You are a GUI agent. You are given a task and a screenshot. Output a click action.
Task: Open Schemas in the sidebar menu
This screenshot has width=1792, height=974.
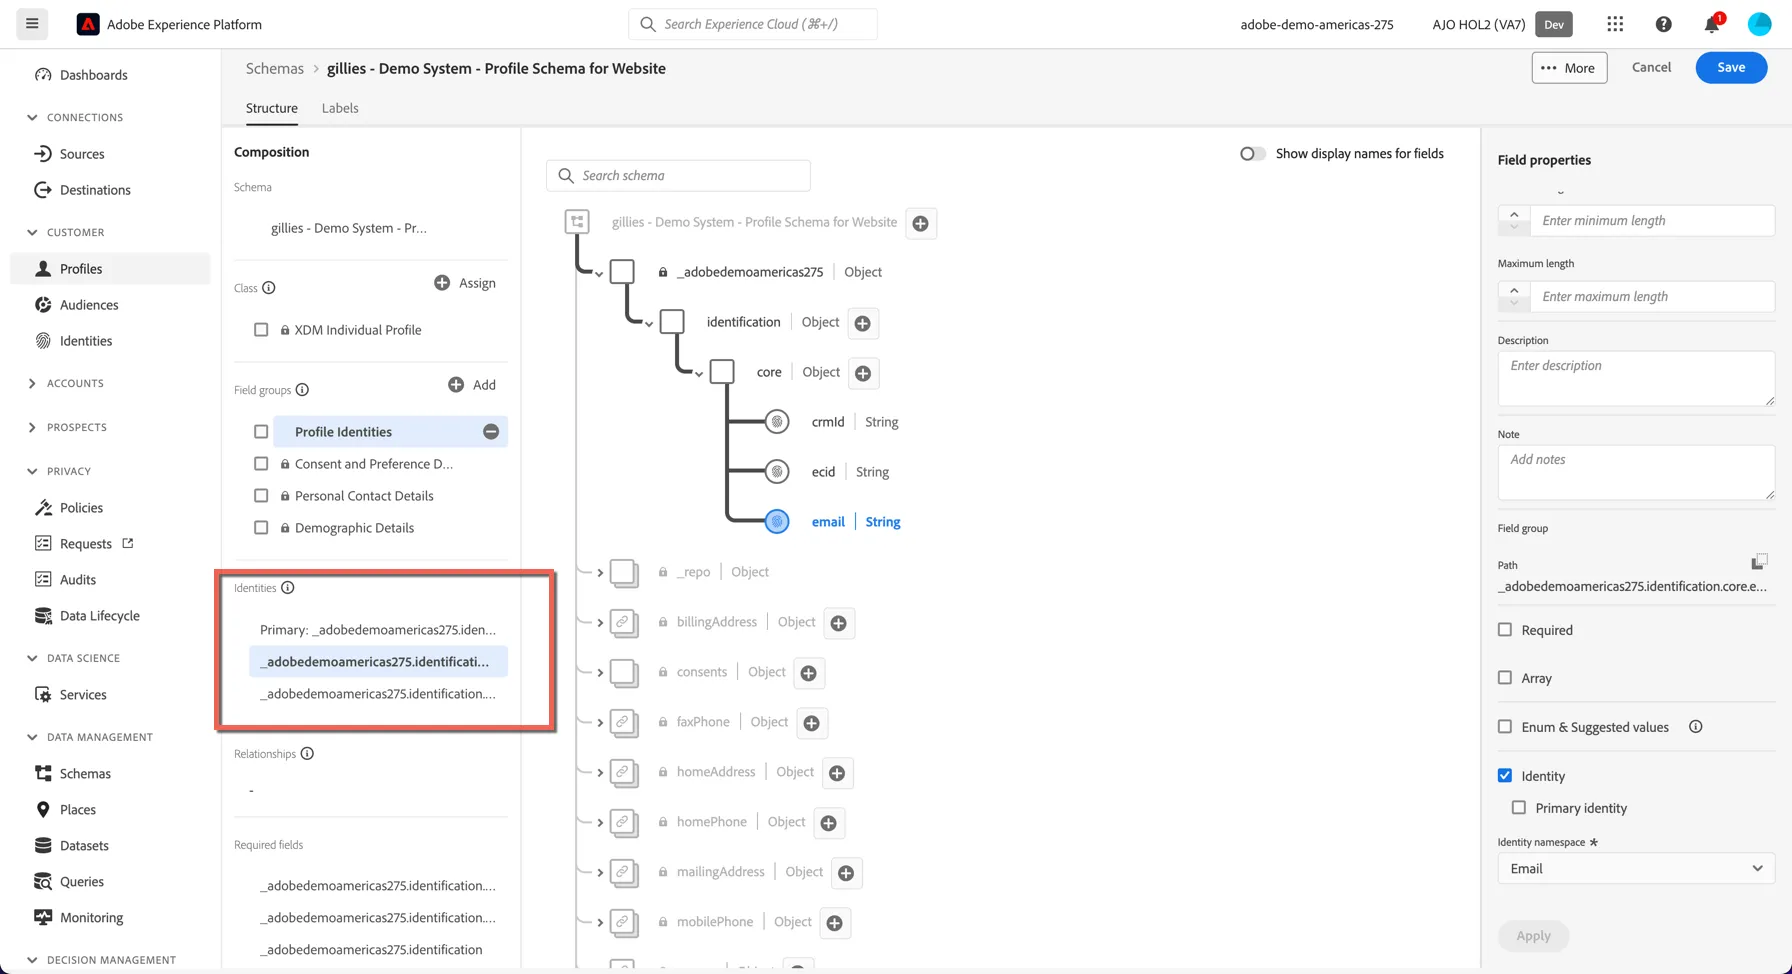click(x=85, y=774)
